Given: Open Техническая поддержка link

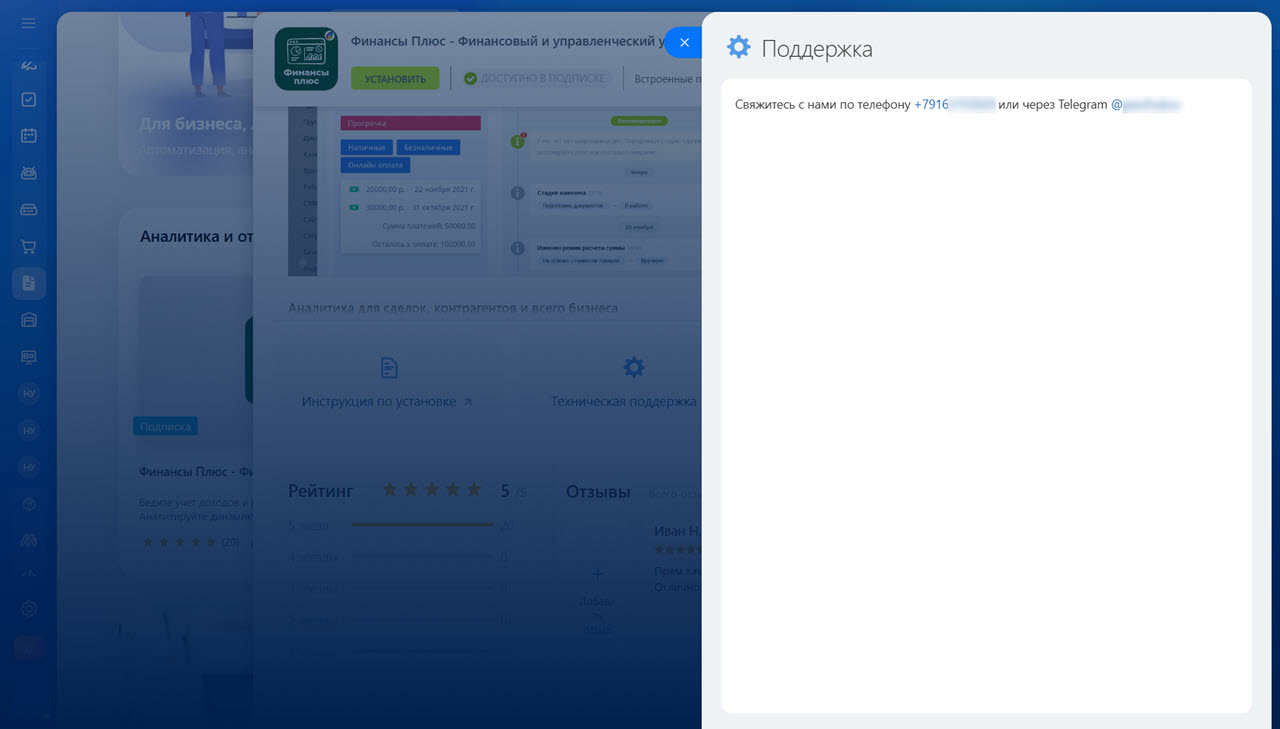Looking at the screenshot, I should pyautogui.click(x=624, y=401).
